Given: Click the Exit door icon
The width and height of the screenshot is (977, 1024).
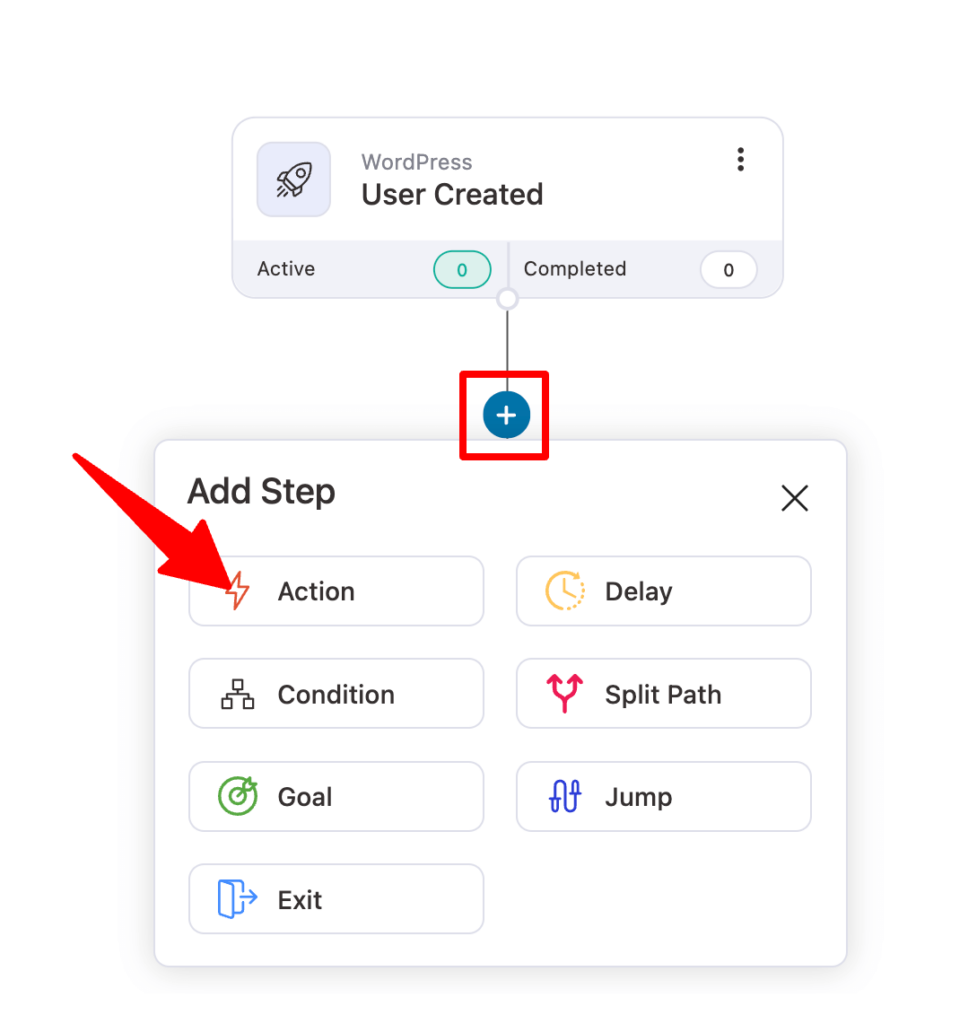Looking at the screenshot, I should (237, 899).
